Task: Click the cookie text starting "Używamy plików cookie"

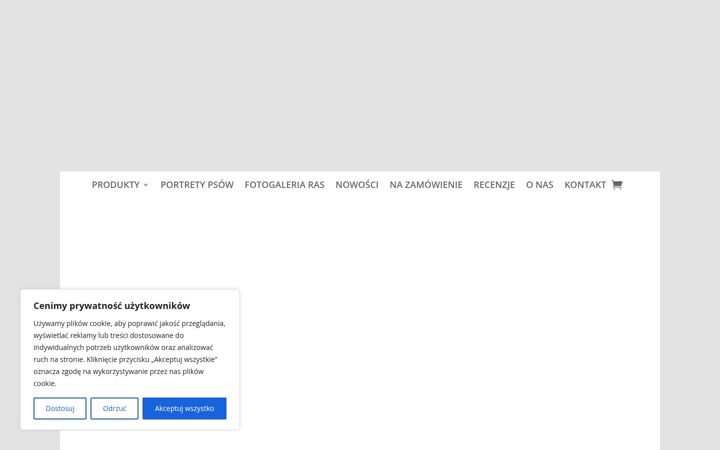Action: click(129, 353)
